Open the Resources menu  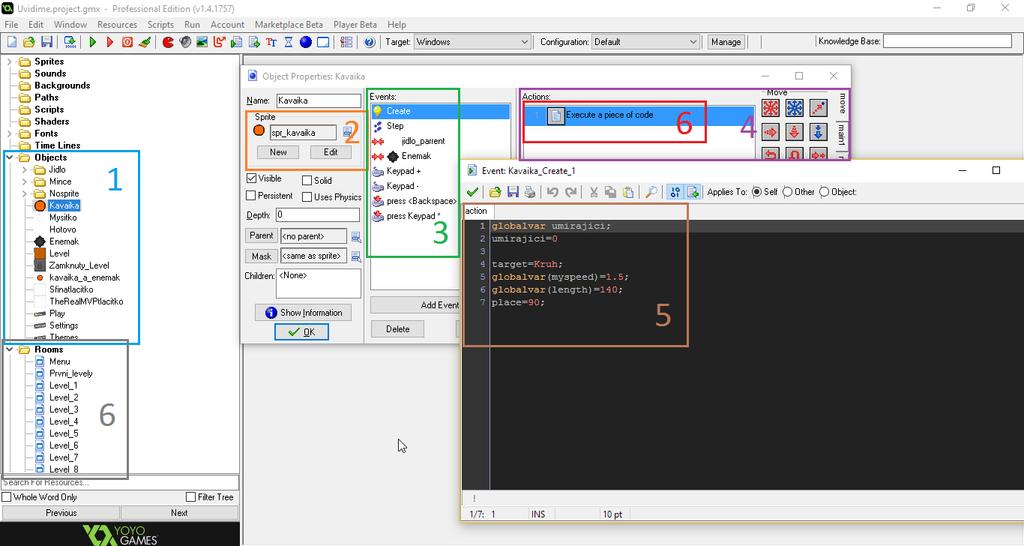pos(118,25)
